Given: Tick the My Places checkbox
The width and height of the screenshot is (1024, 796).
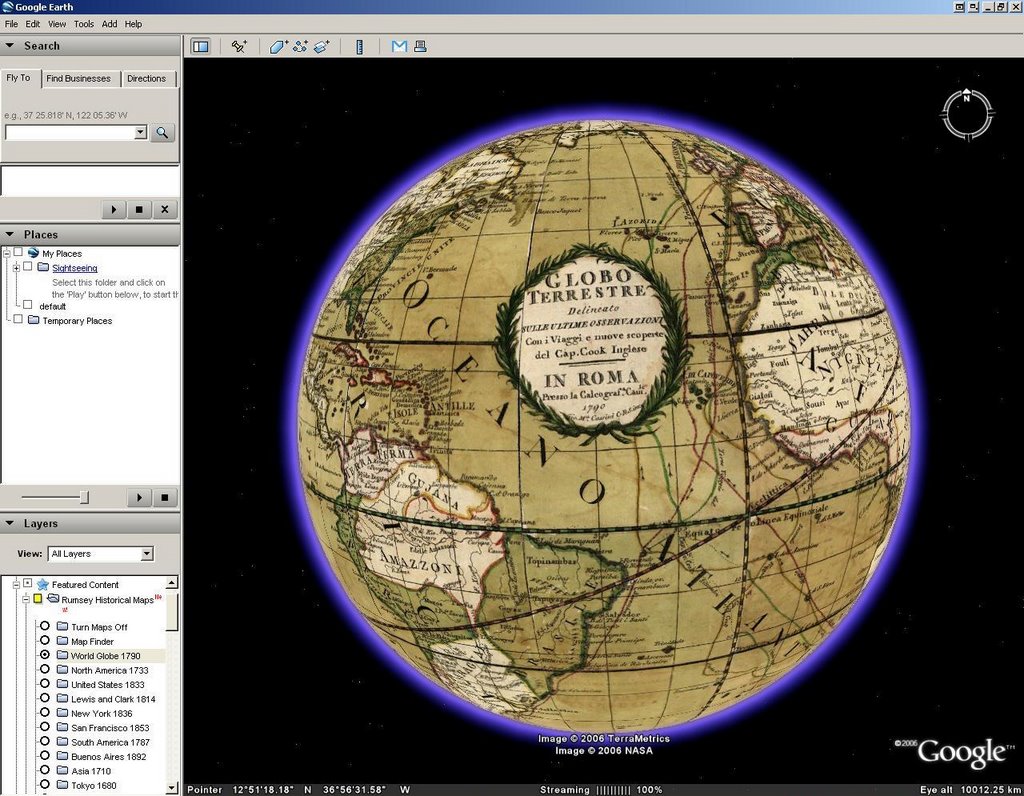Looking at the screenshot, I should point(18,252).
